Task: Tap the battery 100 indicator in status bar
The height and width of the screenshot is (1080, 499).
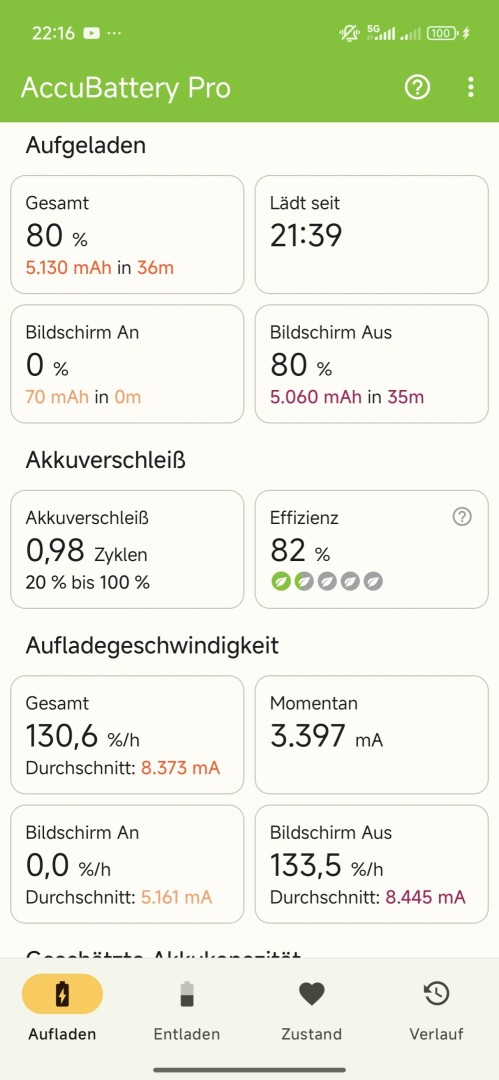Action: [441, 32]
